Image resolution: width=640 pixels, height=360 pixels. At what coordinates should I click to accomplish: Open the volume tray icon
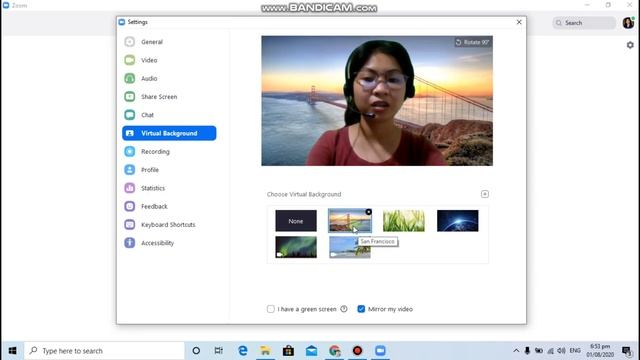coord(562,351)
